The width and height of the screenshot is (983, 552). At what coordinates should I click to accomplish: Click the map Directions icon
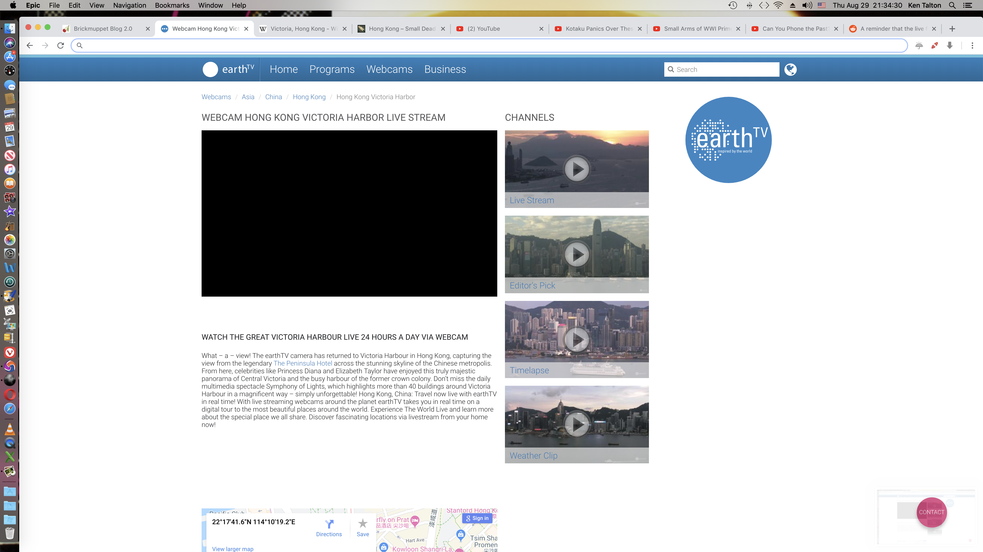329,526
